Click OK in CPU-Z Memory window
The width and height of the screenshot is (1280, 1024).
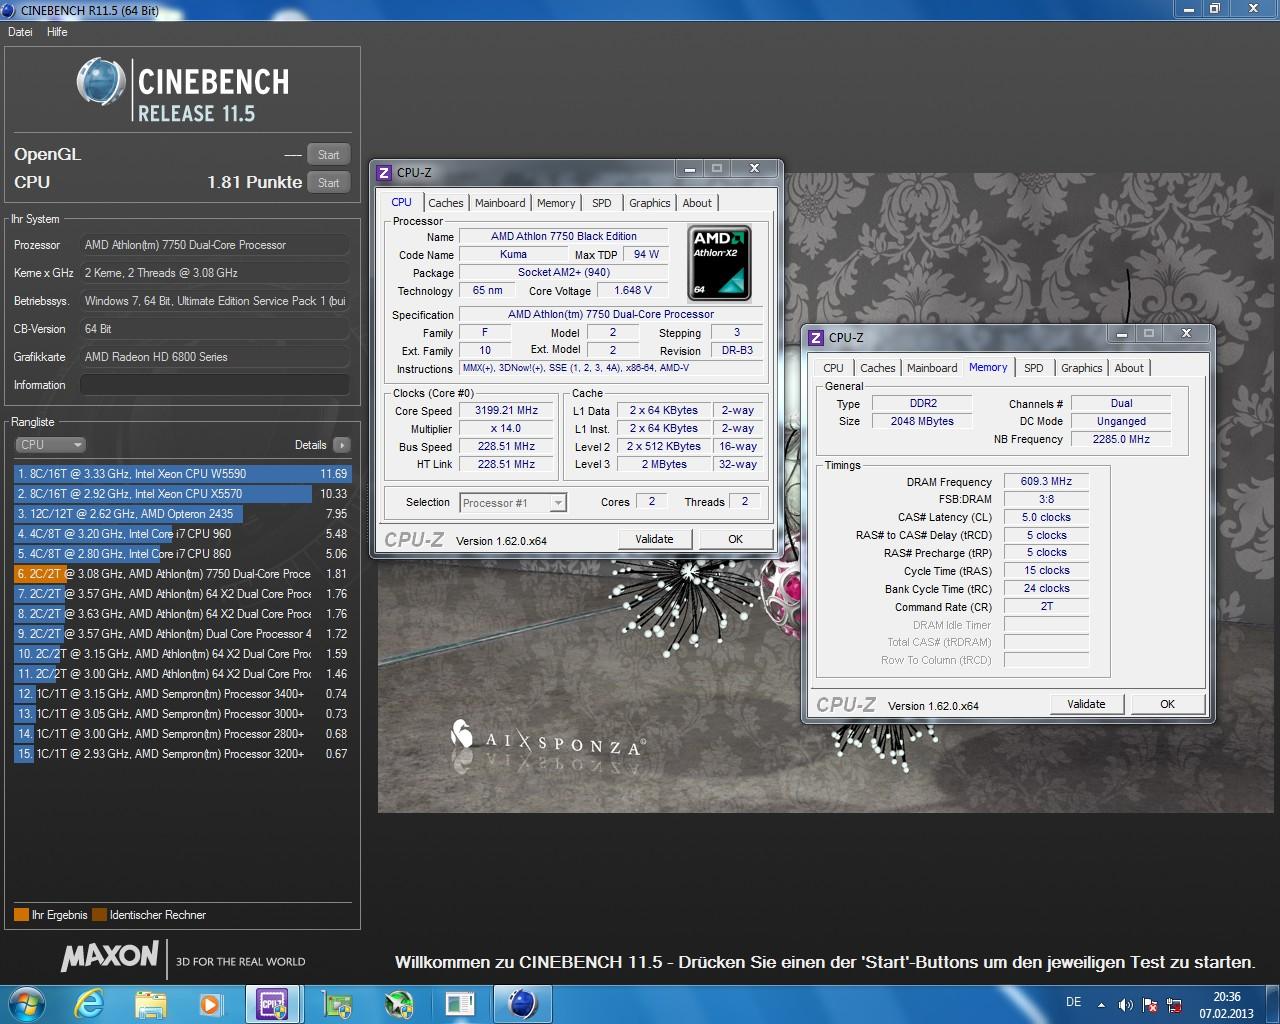(x=1167, y=704)
